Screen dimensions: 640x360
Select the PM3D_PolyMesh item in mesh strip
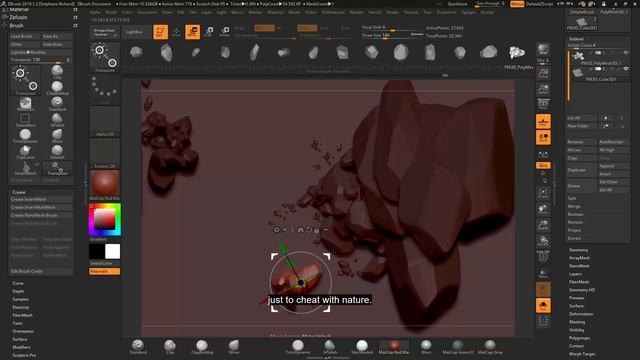[517, 53]
